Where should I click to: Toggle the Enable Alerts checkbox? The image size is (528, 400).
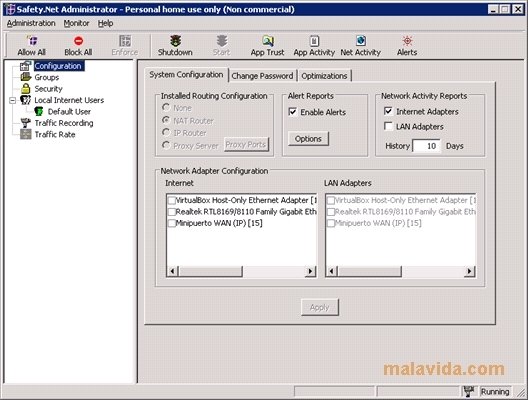point(293,112)
